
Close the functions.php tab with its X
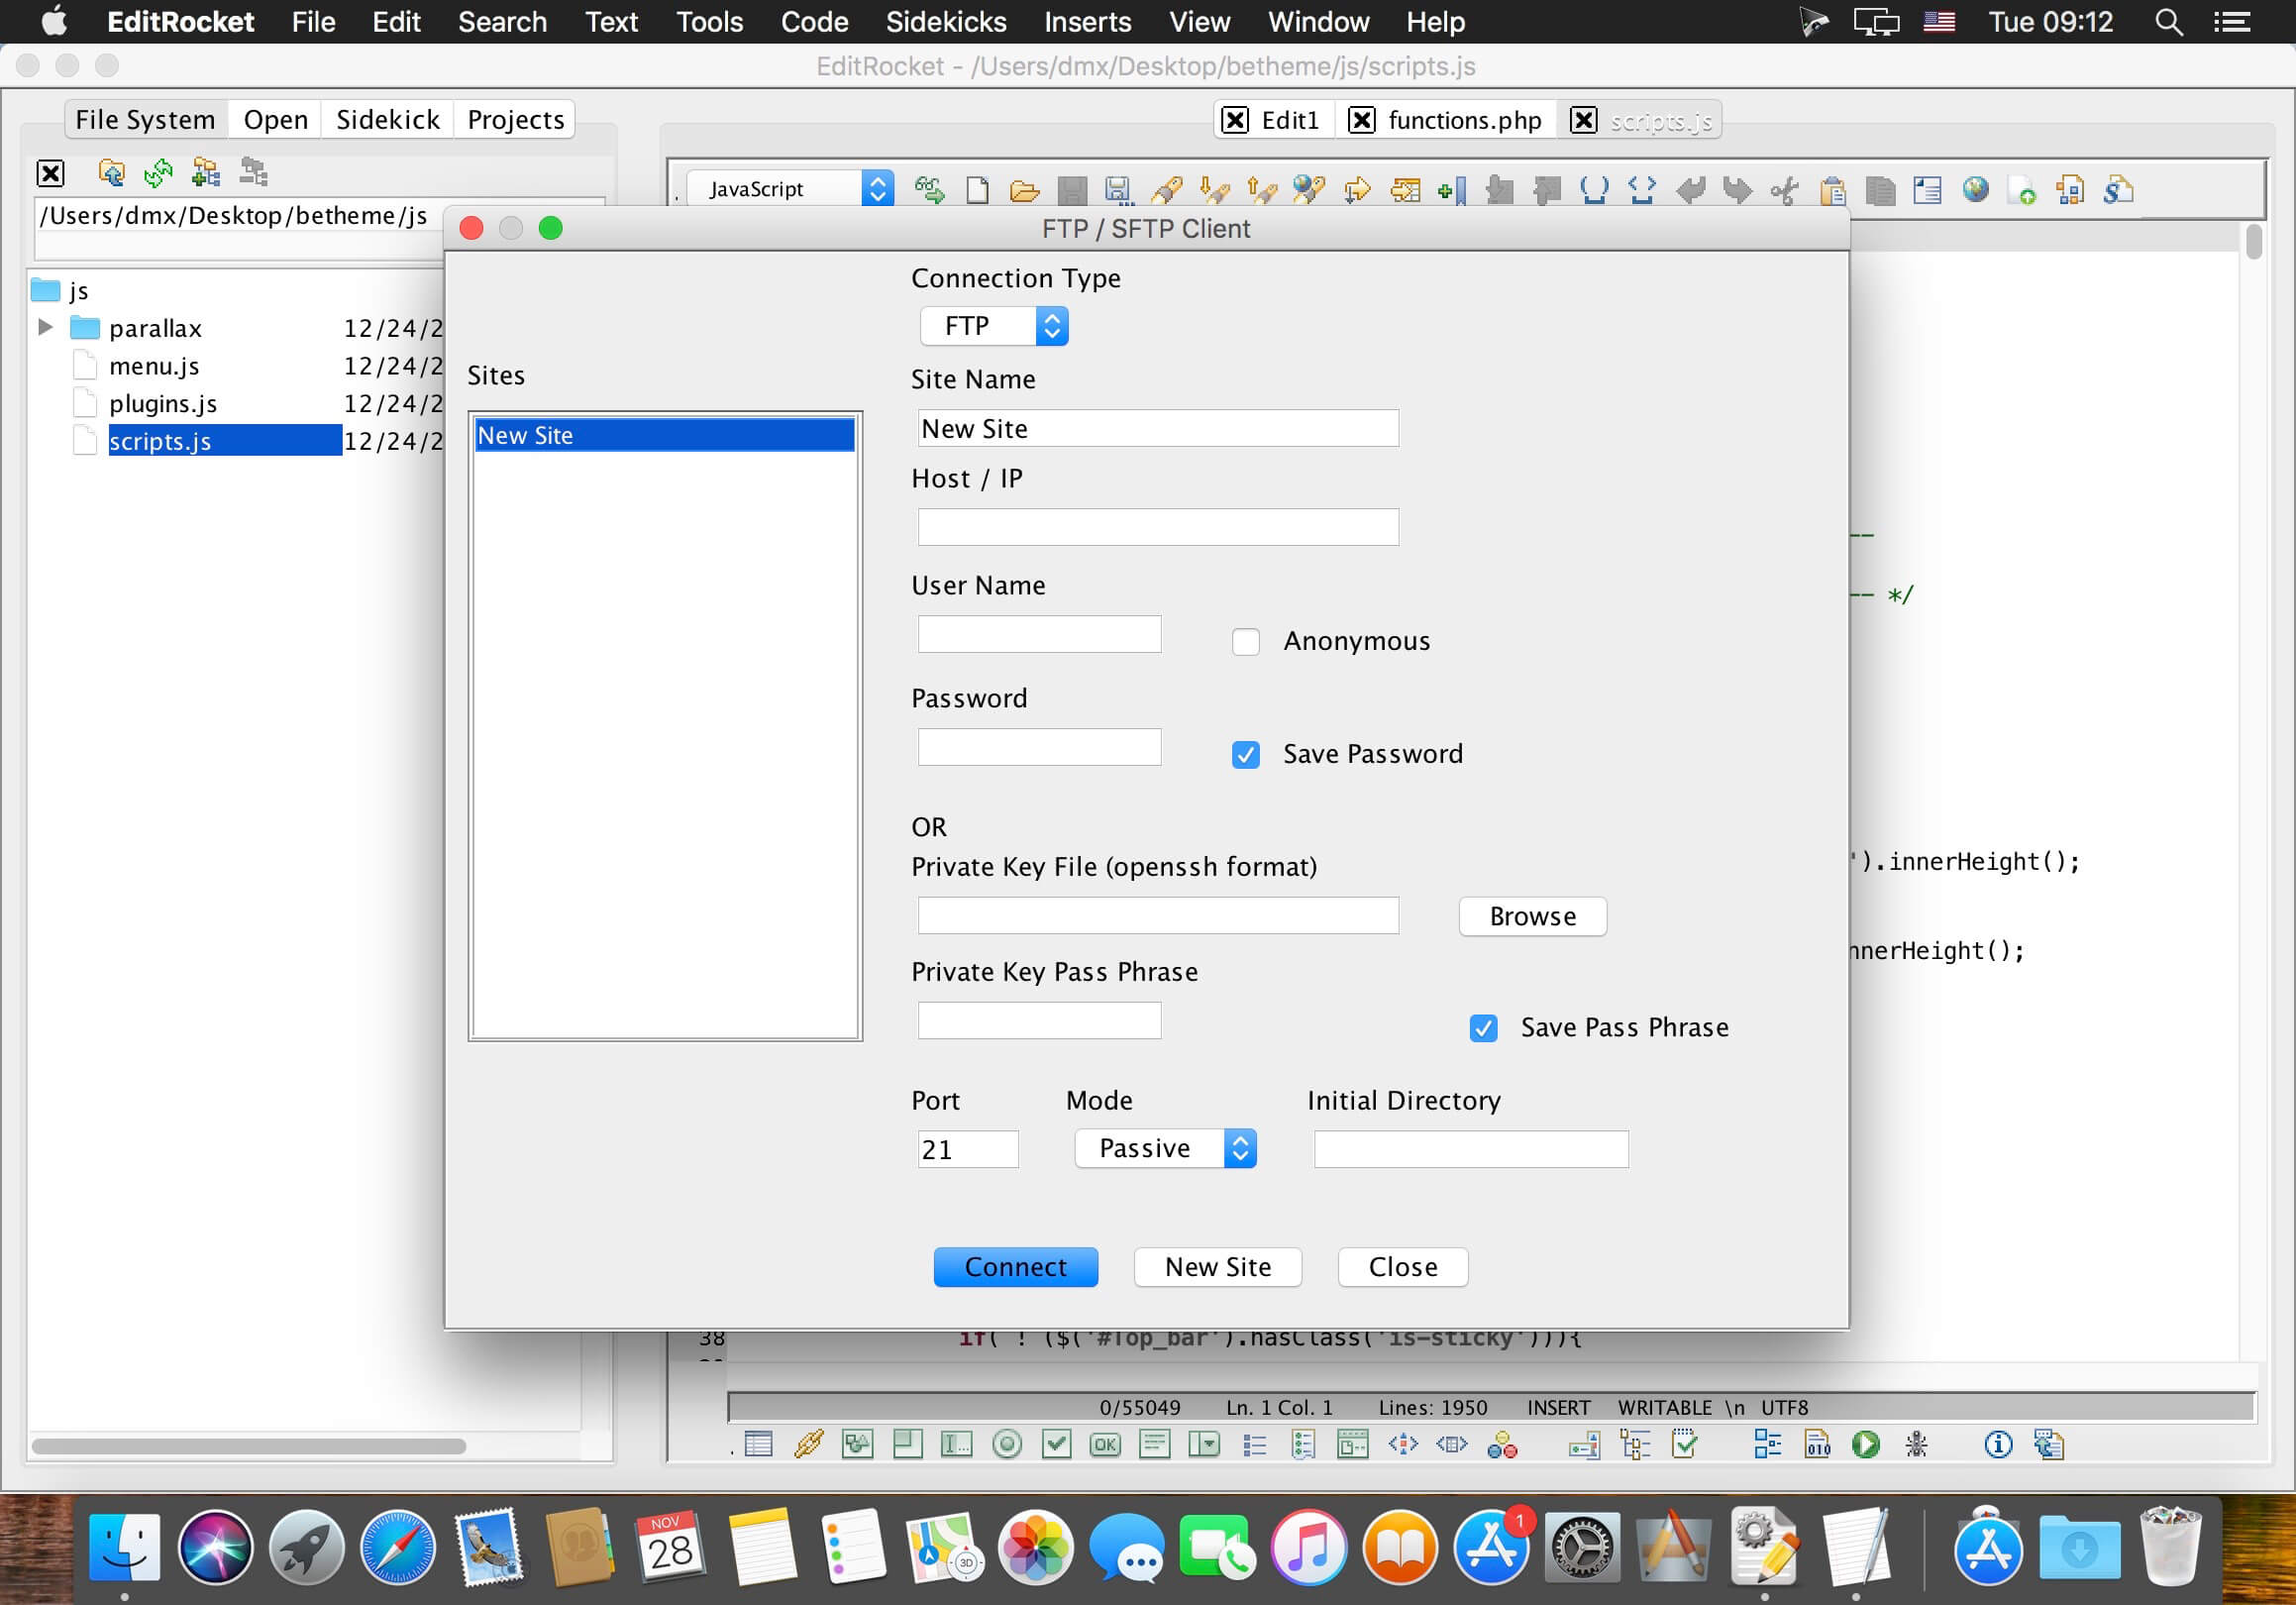point(1361,121)
